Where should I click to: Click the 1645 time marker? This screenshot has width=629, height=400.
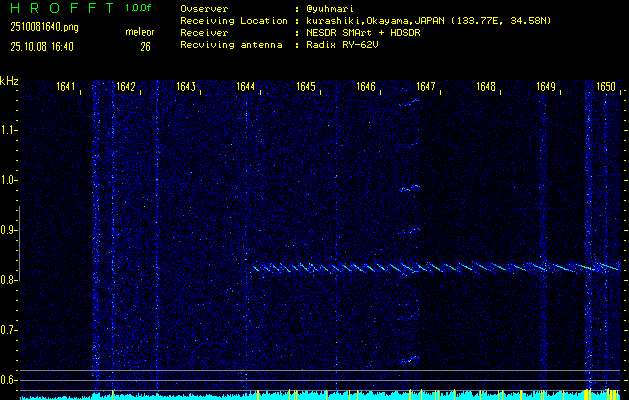point(306,87)
